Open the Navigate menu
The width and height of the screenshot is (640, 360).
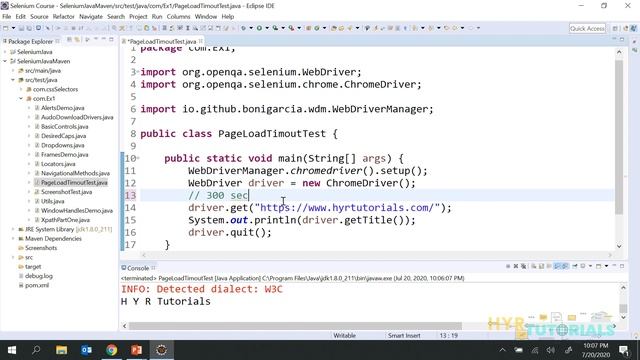point(91,17)
